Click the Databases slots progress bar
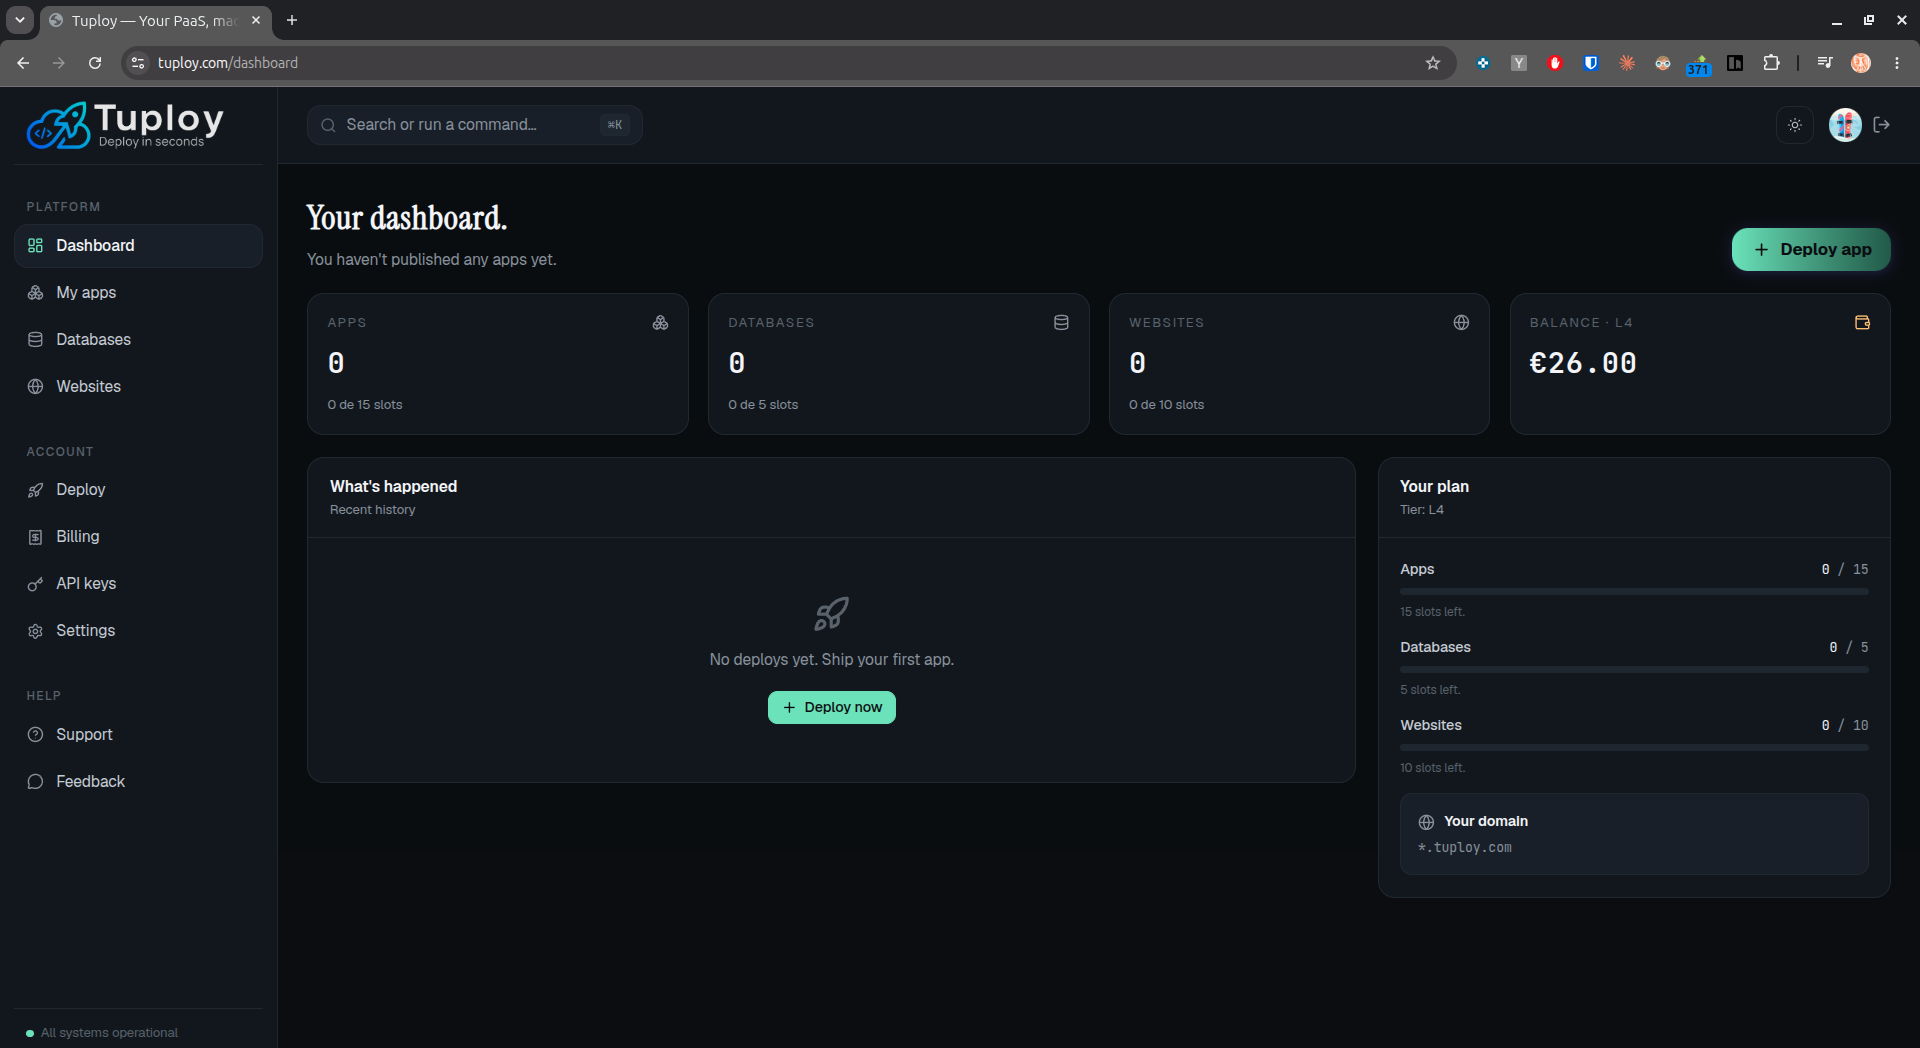 1634,670
